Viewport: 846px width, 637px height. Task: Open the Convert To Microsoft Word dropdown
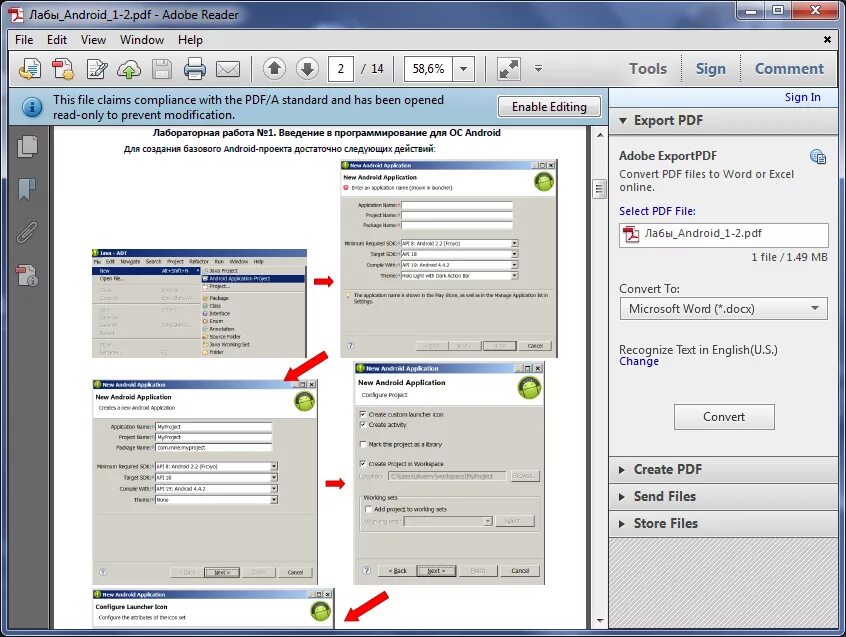tap(724, 309)
